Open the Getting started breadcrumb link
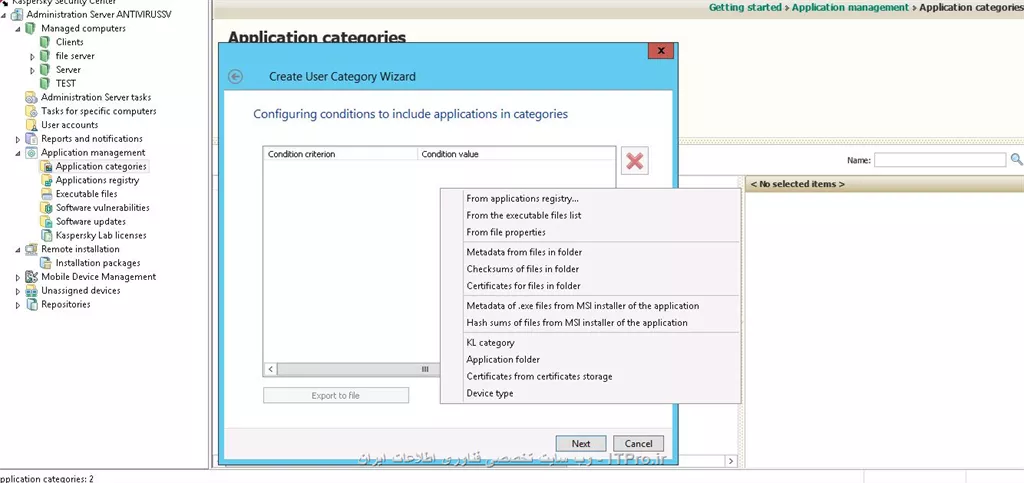This screenshot has width=1024, height=483. (x=745, y=8)
